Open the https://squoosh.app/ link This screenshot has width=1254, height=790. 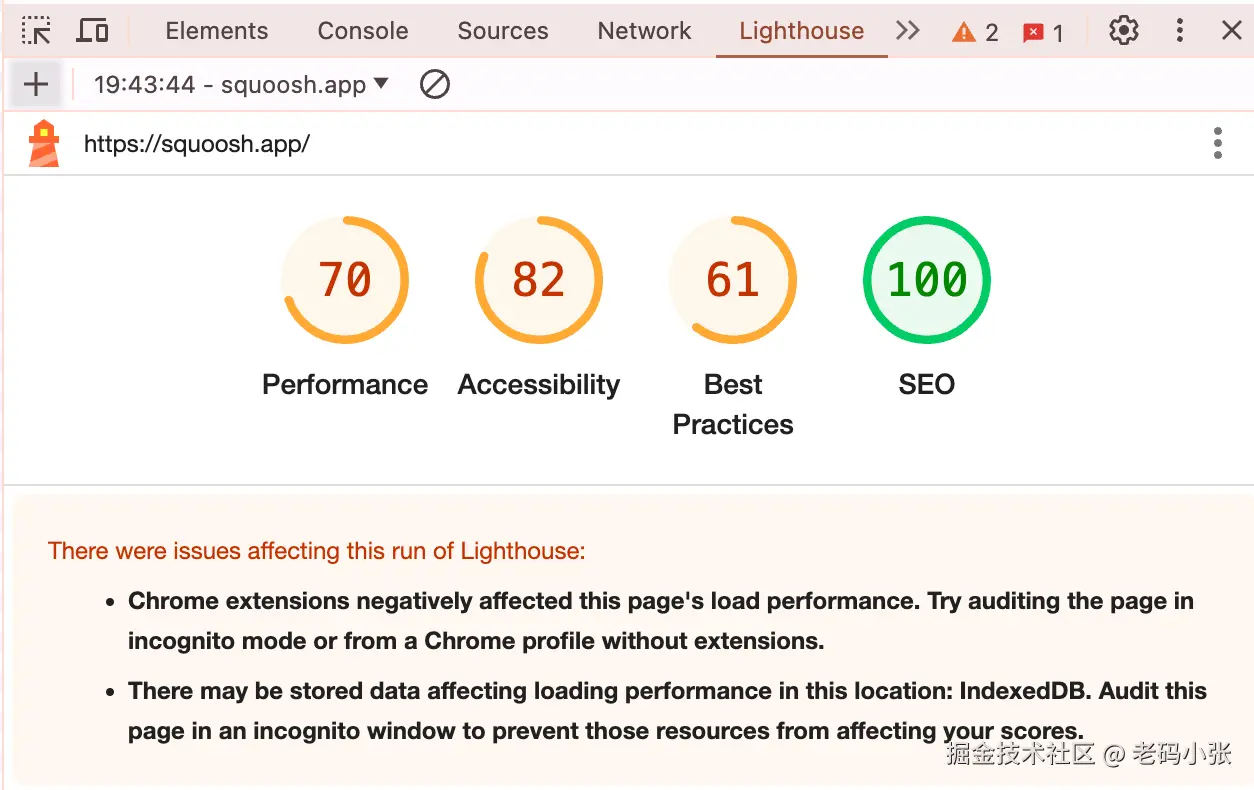coord(197,144)
